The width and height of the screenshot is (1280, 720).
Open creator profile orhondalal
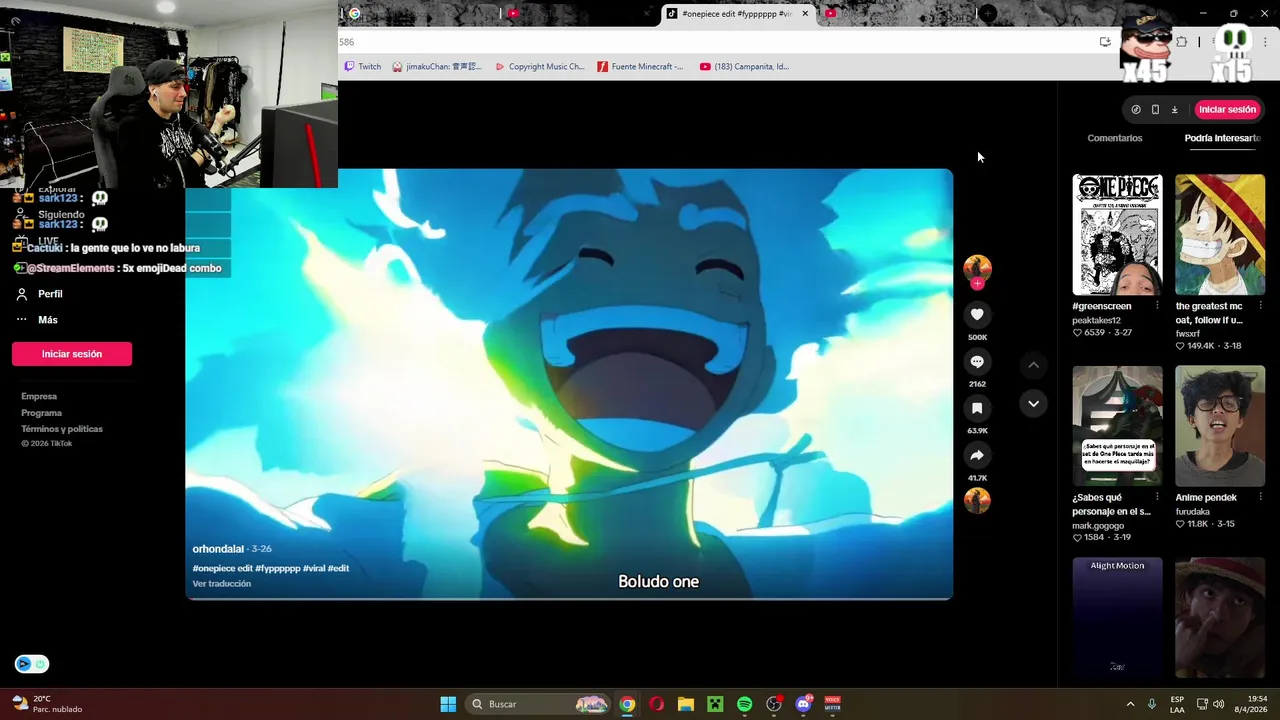tap(218, 549)
